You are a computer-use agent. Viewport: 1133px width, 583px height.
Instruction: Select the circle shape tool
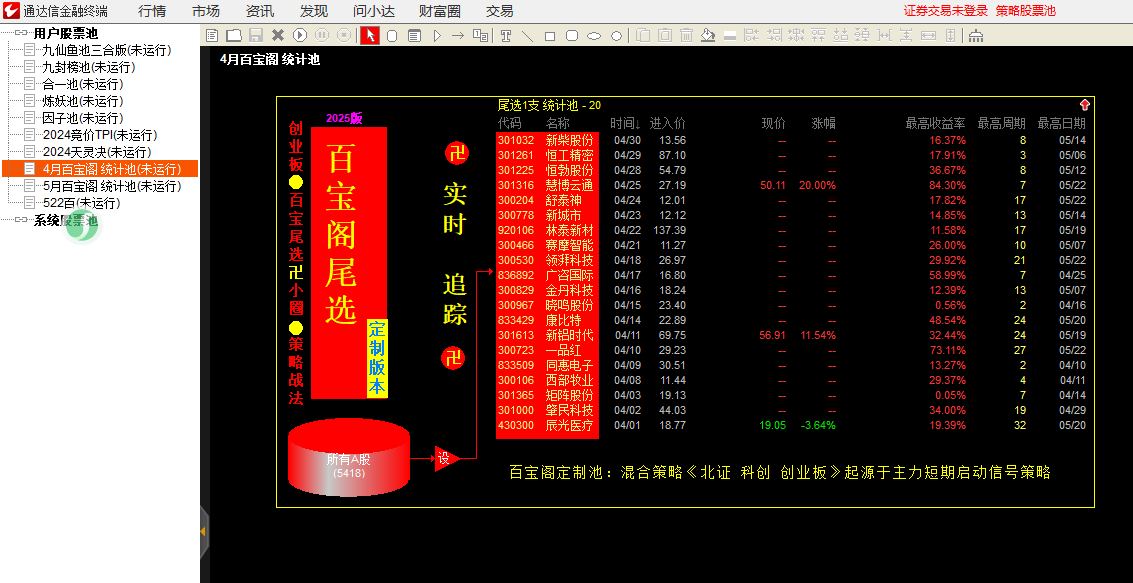pyautogui.click(x=616, y=35)
